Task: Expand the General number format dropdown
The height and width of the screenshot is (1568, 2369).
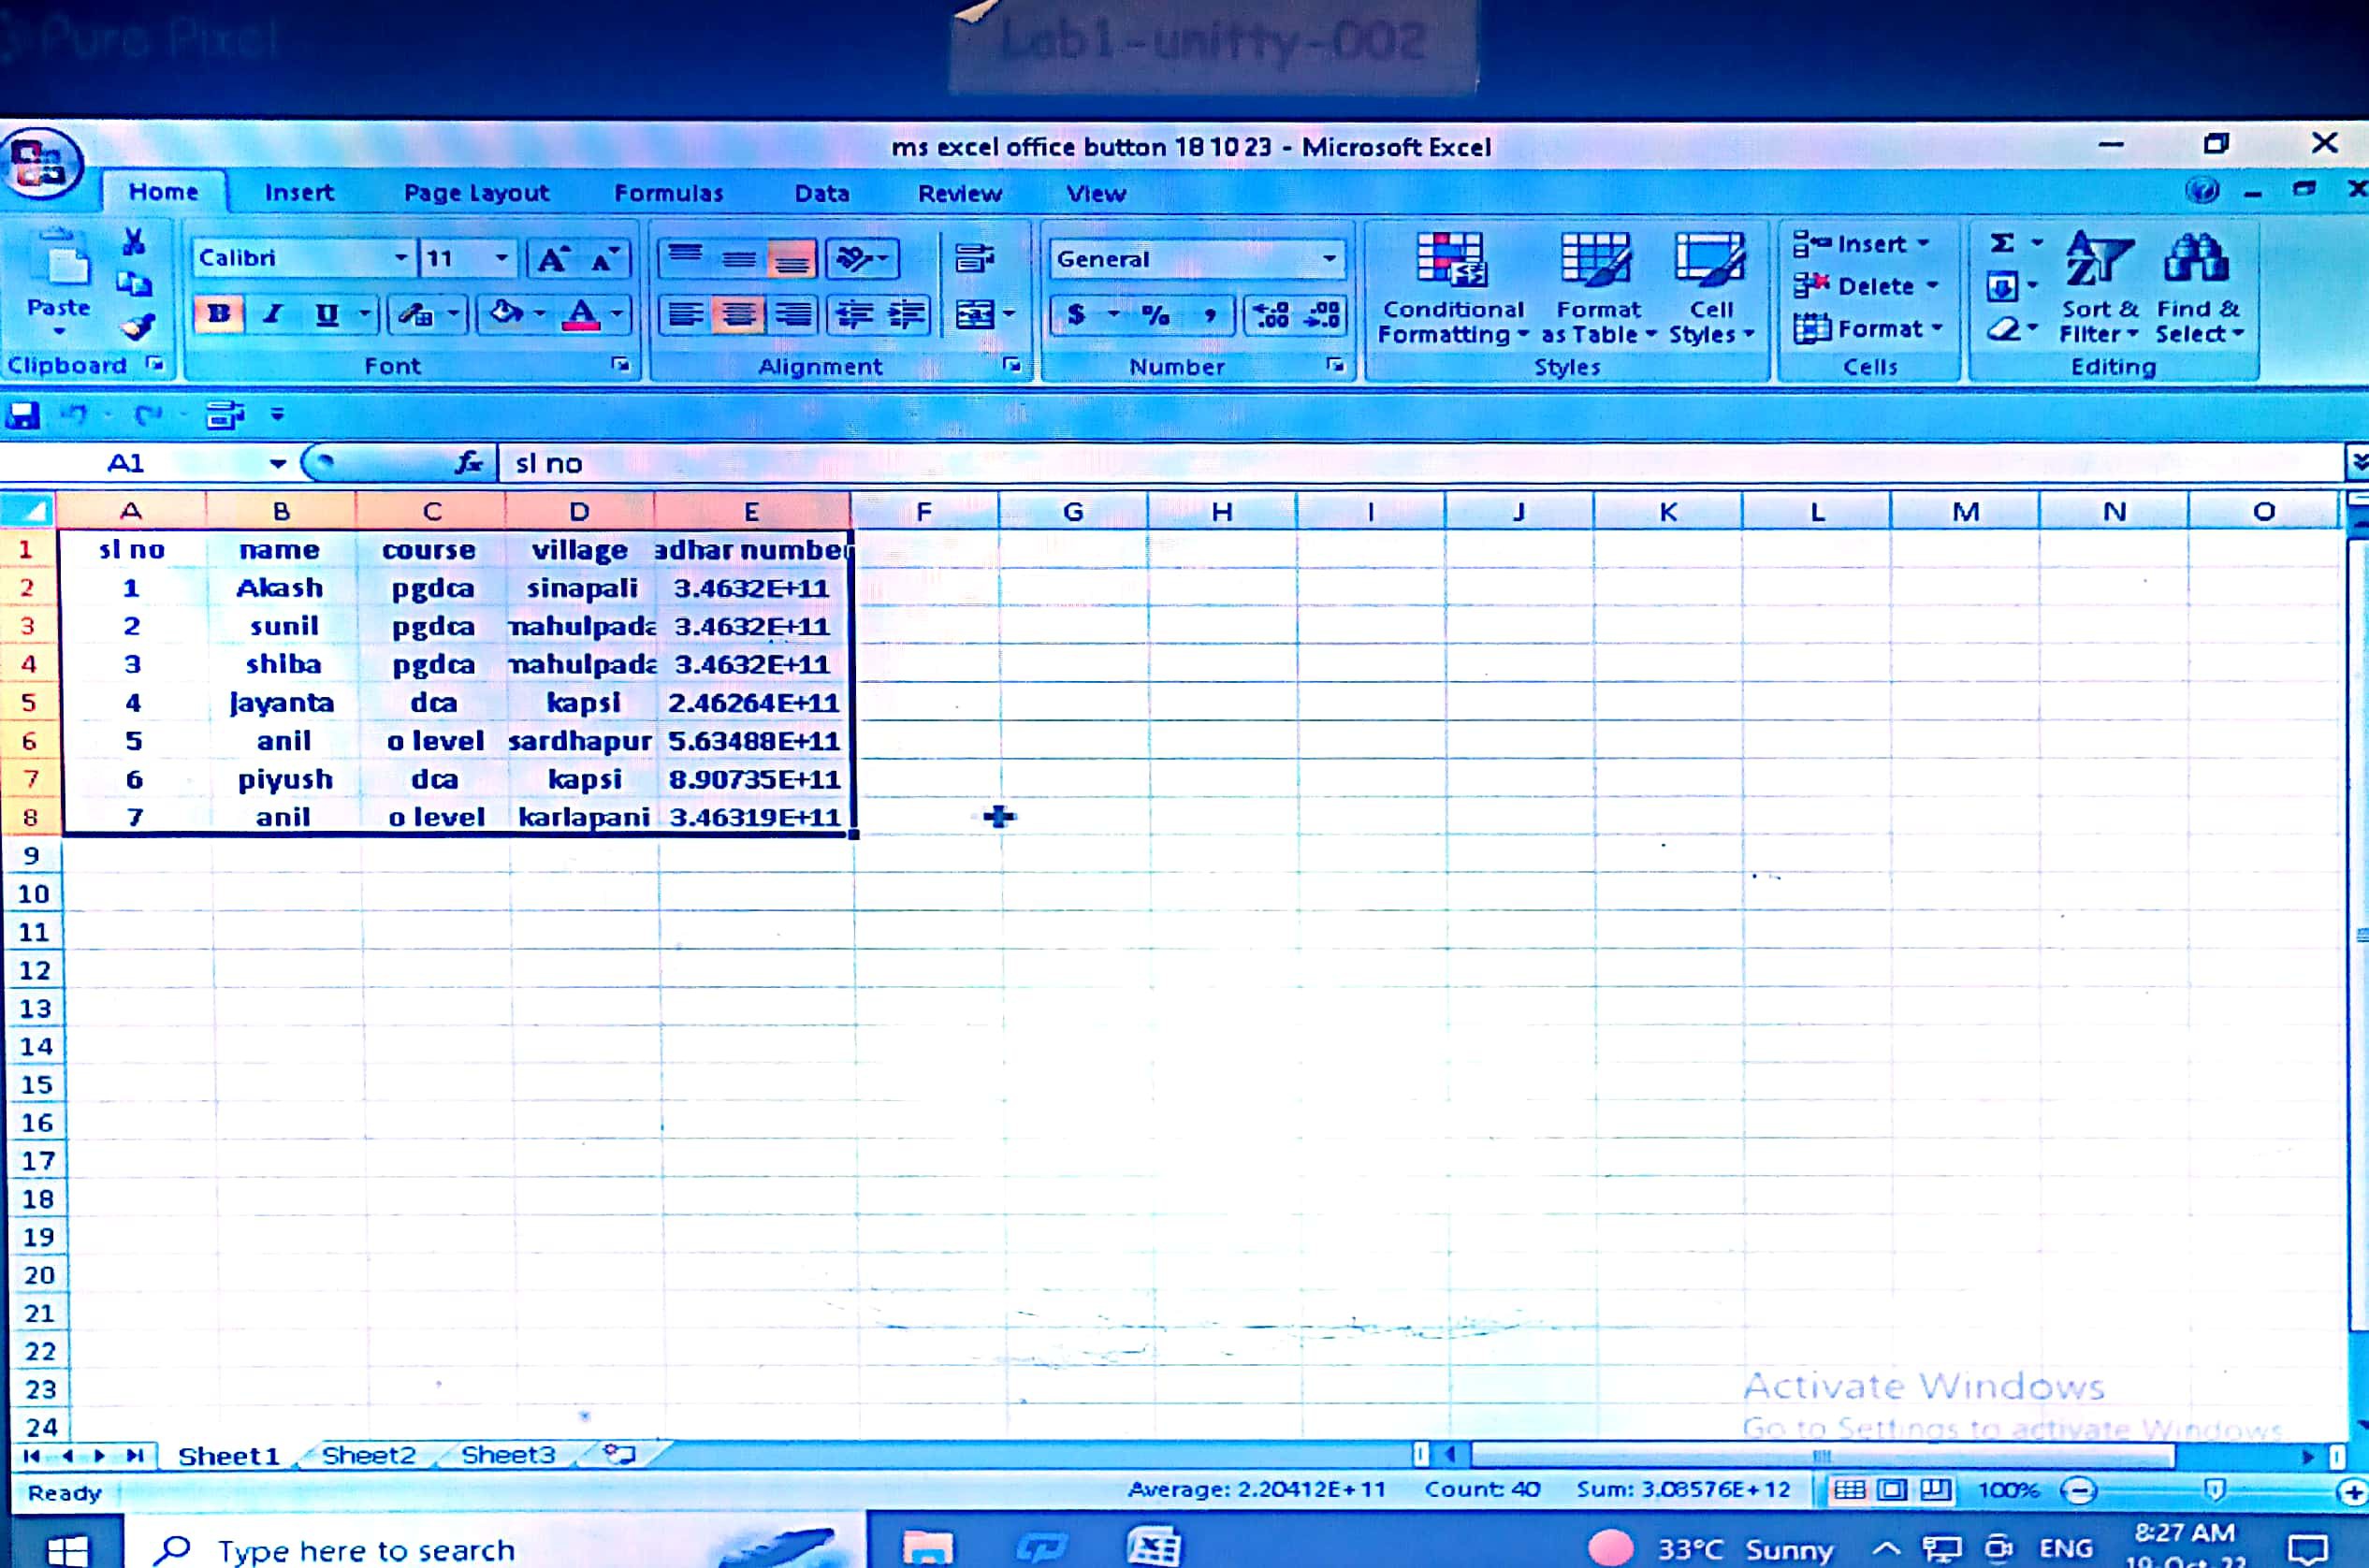Action: tap(1329, 259)
